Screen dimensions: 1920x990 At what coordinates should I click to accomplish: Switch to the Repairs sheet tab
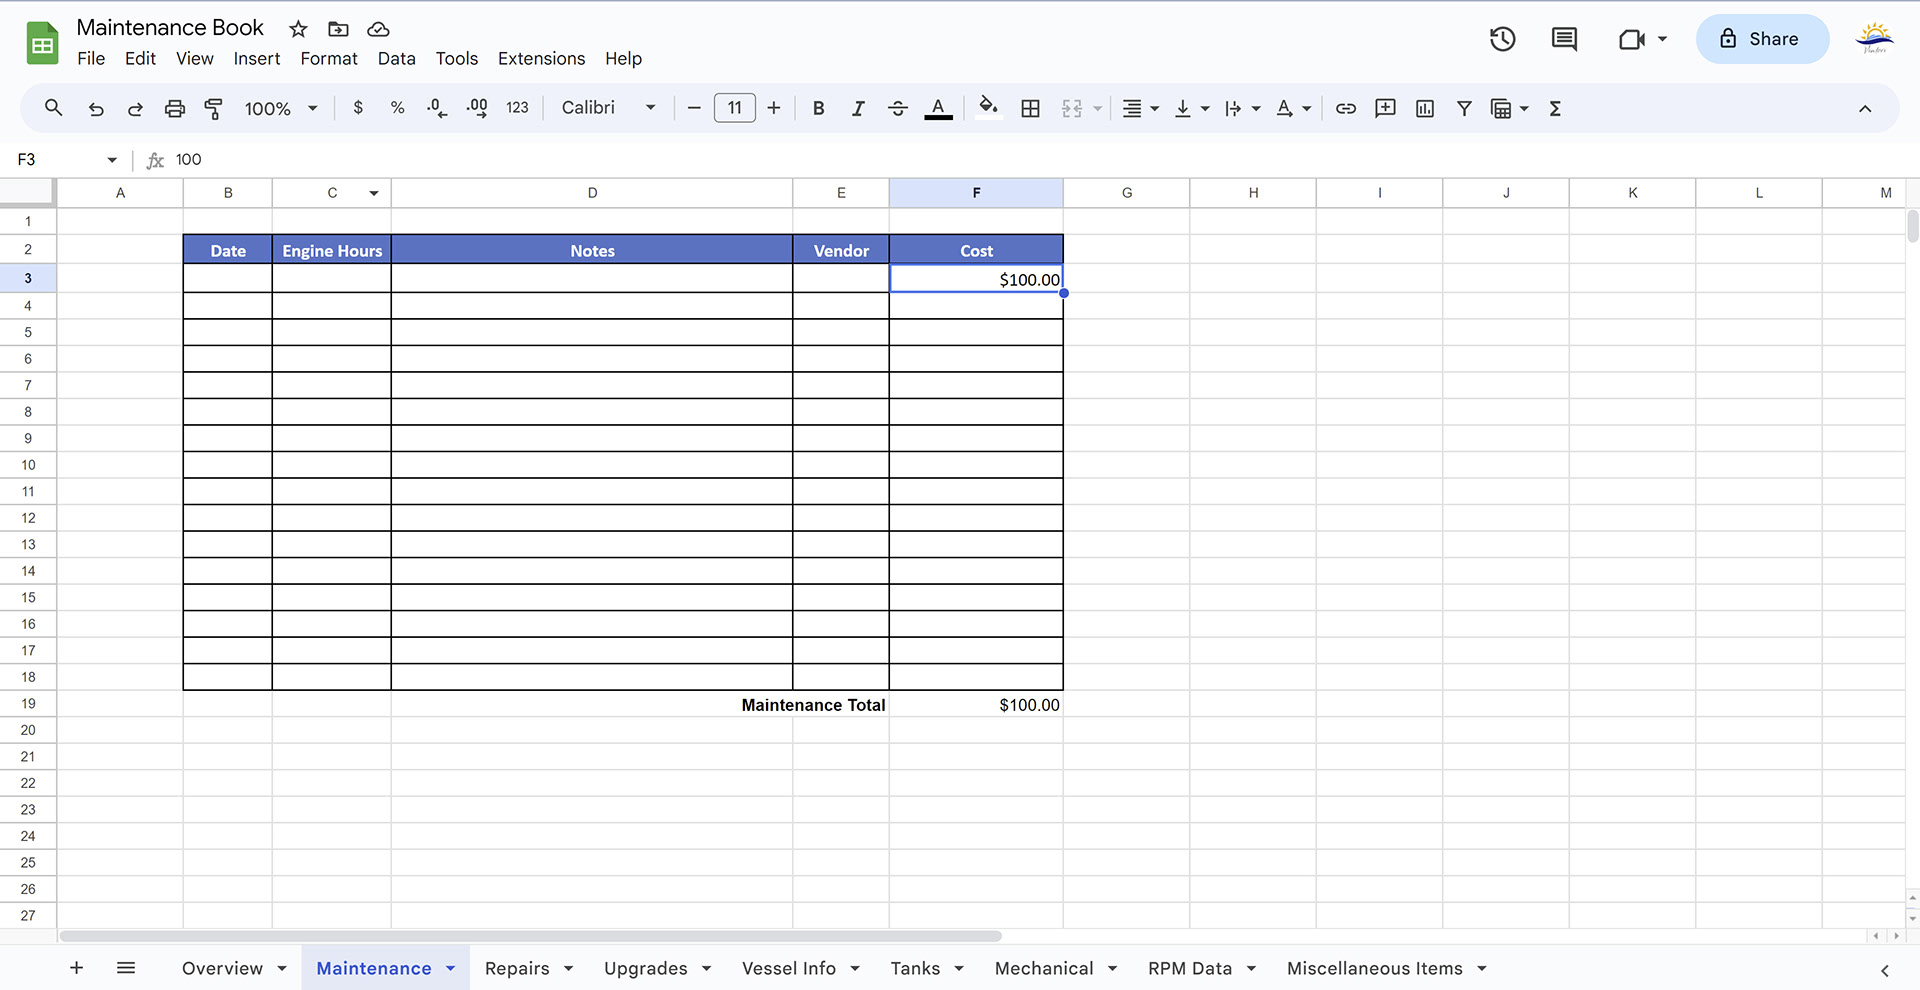pos(517,968)
